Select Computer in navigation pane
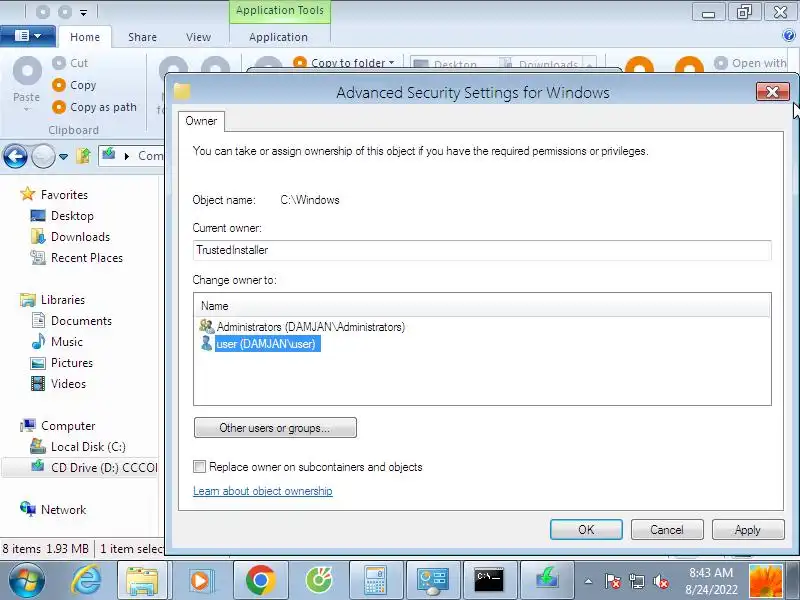Image resolution: width=800 pixels, height=600 pixels. click(58, 426)
